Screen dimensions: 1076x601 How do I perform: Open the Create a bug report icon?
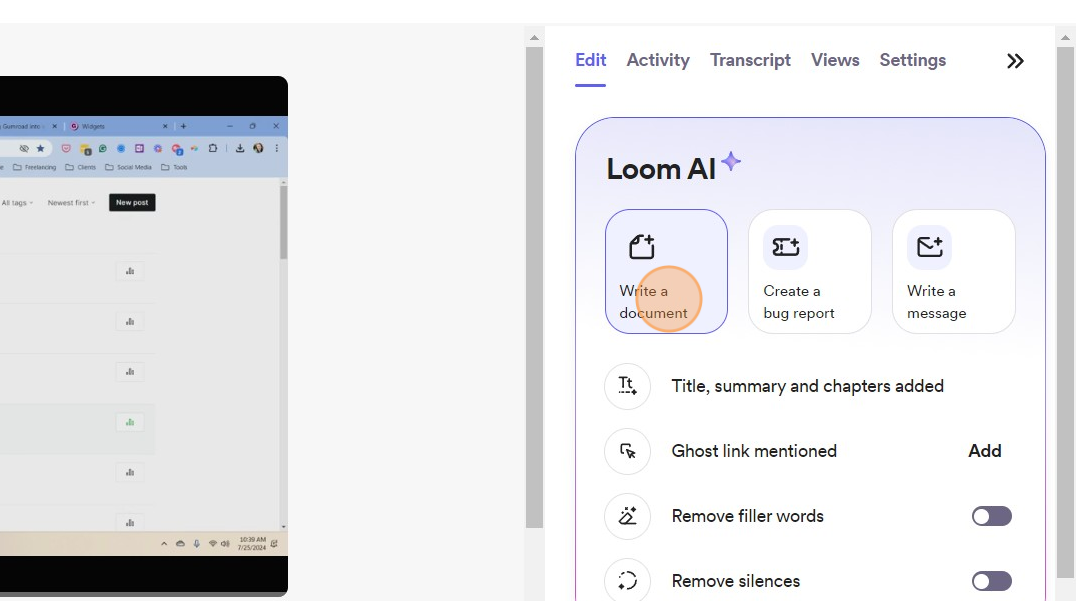pyautogui.click(x=784, y=246)
